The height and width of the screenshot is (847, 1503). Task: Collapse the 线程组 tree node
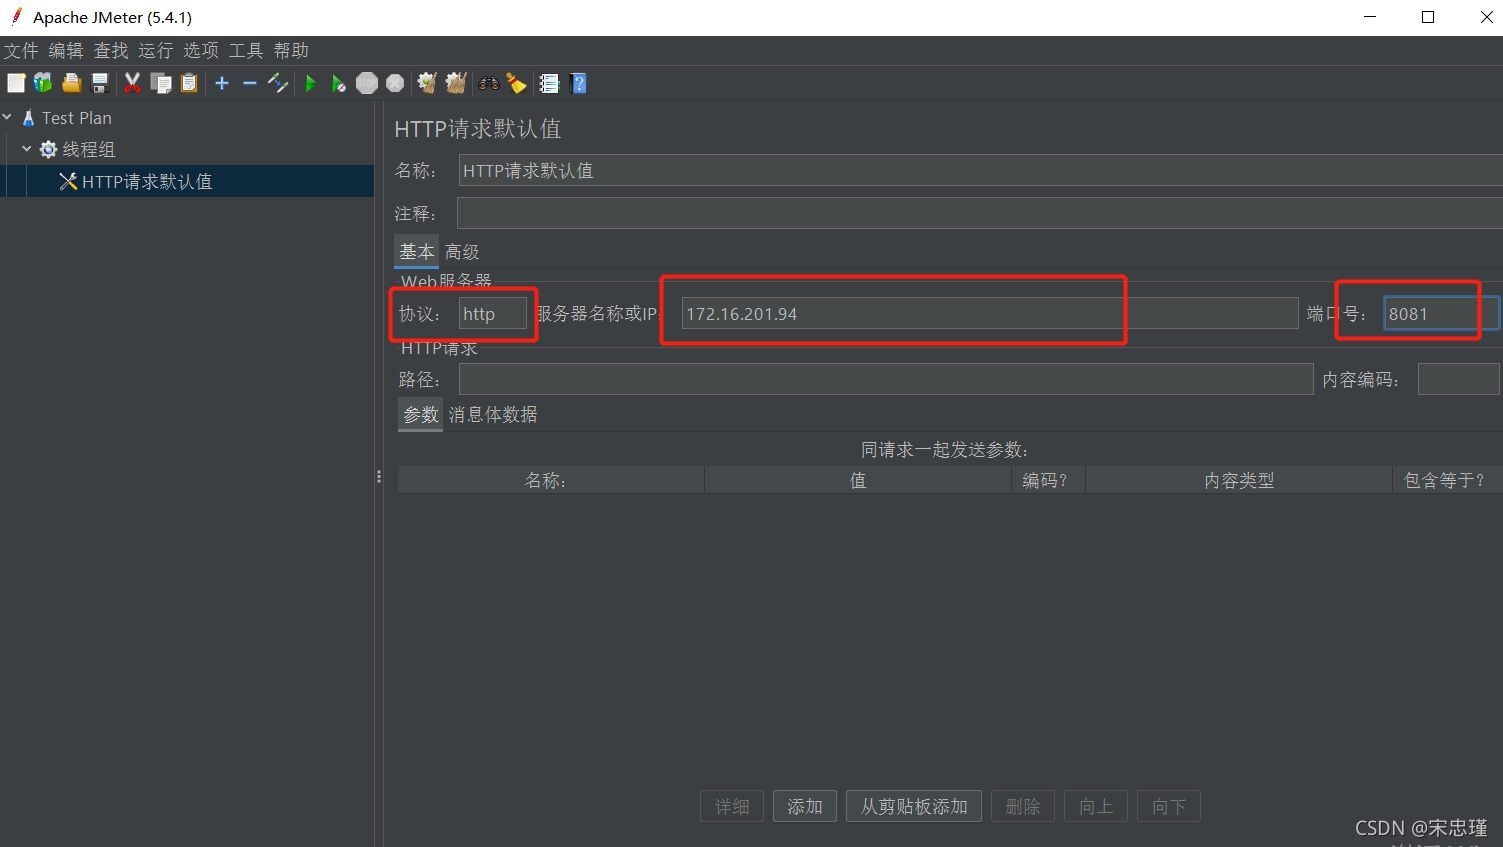tap(27, 148)
